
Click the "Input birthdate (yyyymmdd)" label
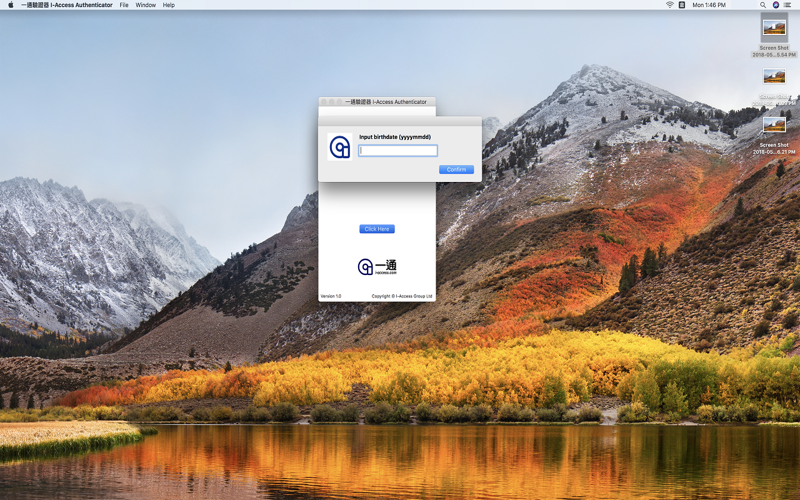click(x=395, y=137)
